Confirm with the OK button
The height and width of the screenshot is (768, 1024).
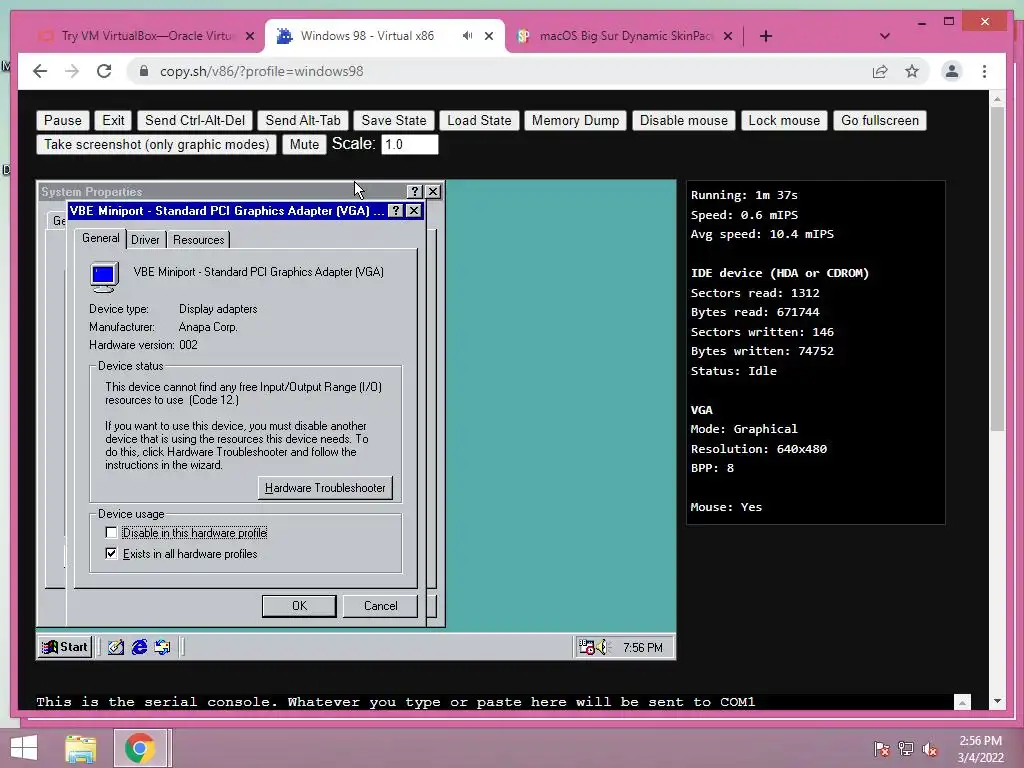(x=299, y=606)
